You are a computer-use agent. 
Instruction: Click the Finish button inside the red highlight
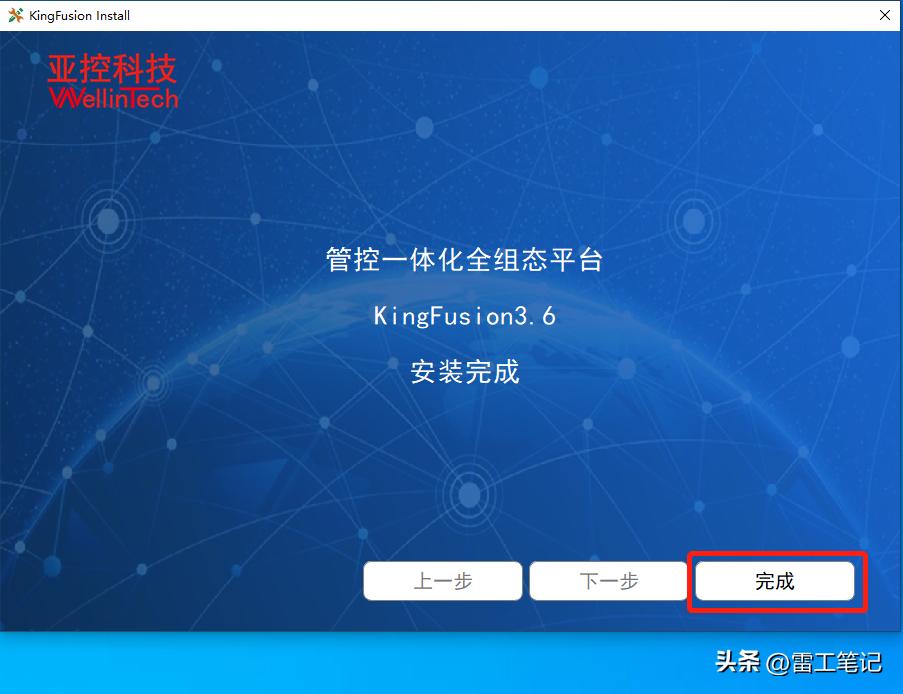(775, 581)
